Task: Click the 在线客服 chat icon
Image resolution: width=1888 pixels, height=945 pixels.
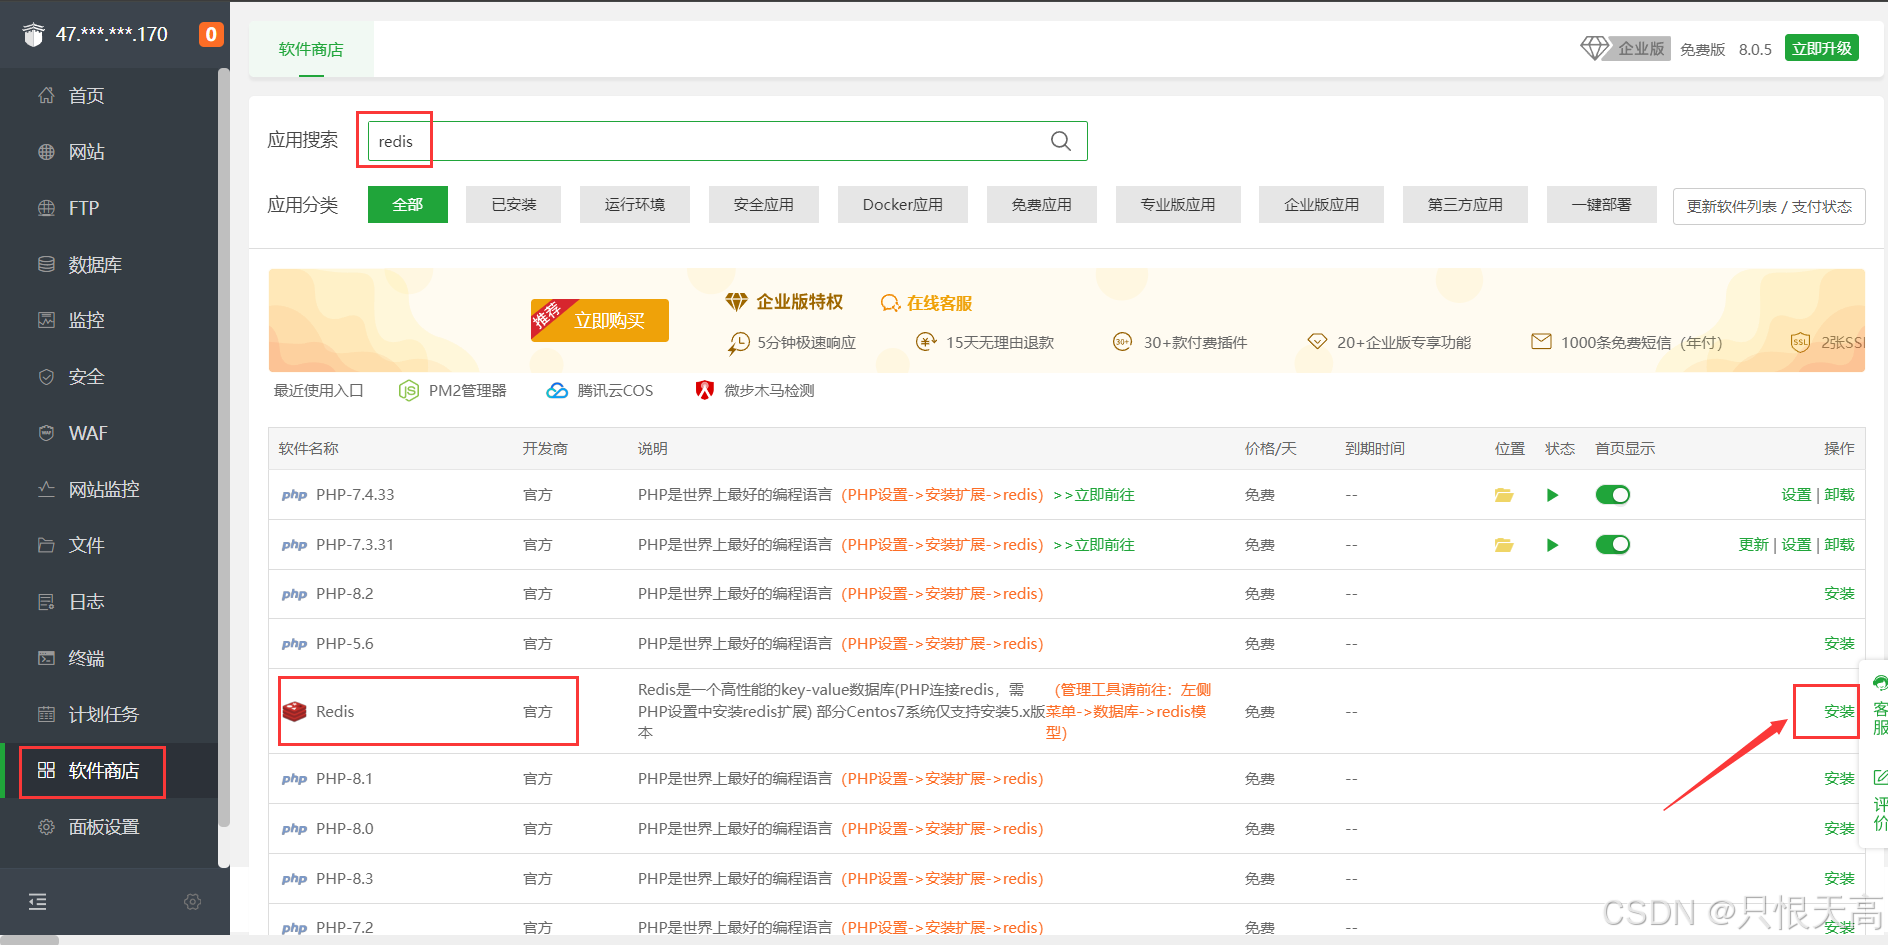Action: 890,303
